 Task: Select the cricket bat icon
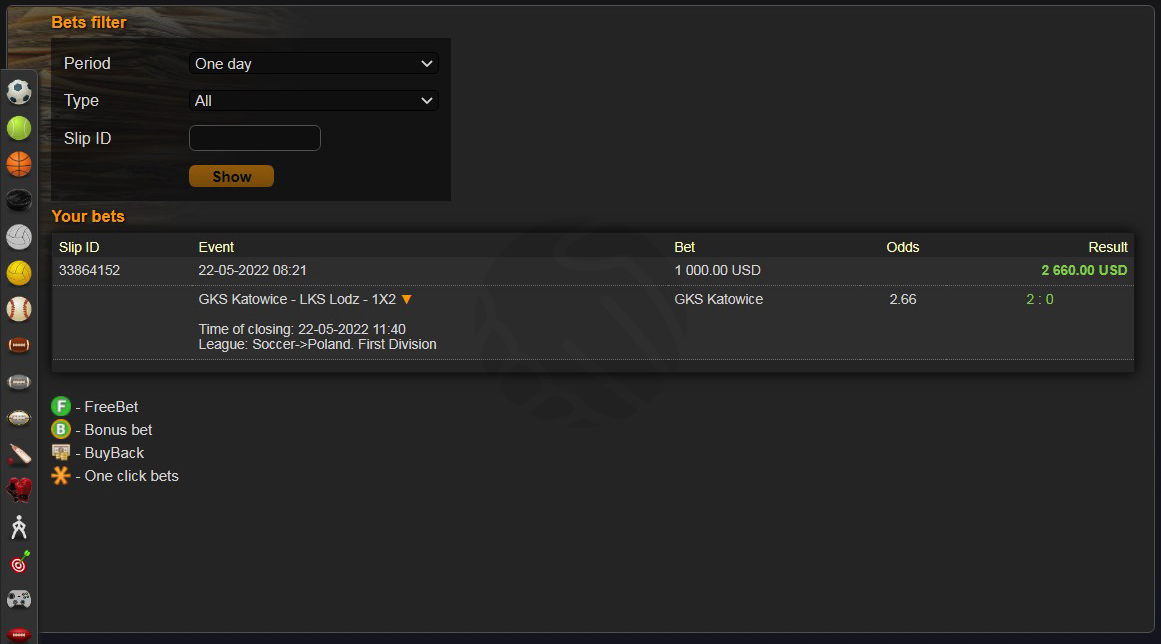[19, 454]
